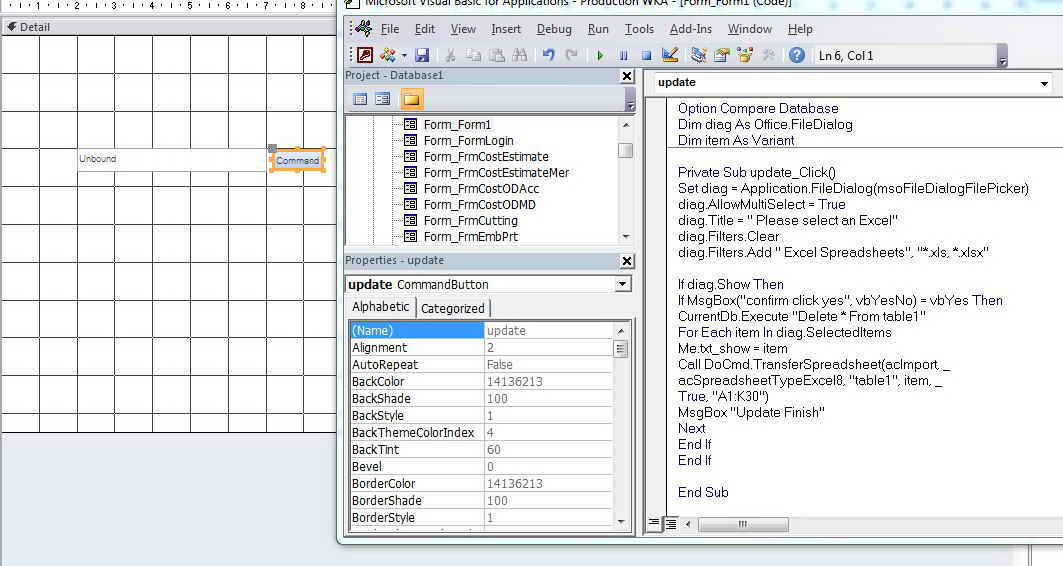The height and width of the screenshot is (566, 1063).
Task: Click the Toolbox icon in the toolbar
Action: point(768,56)
